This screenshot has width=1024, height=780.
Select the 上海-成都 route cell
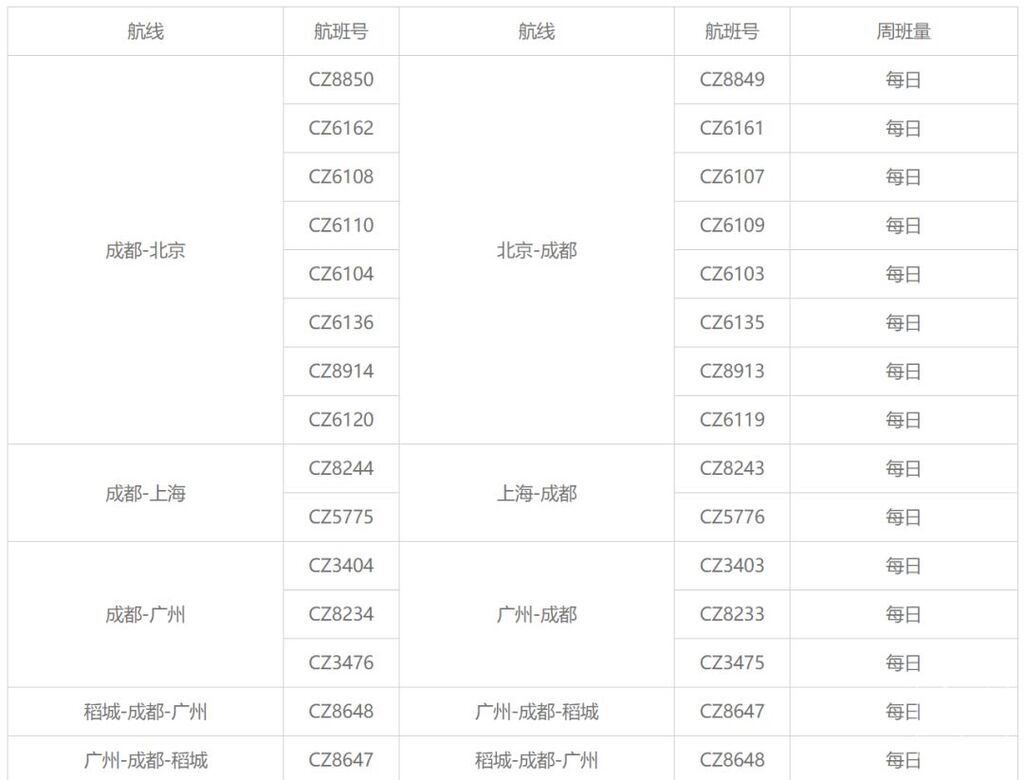537,493
